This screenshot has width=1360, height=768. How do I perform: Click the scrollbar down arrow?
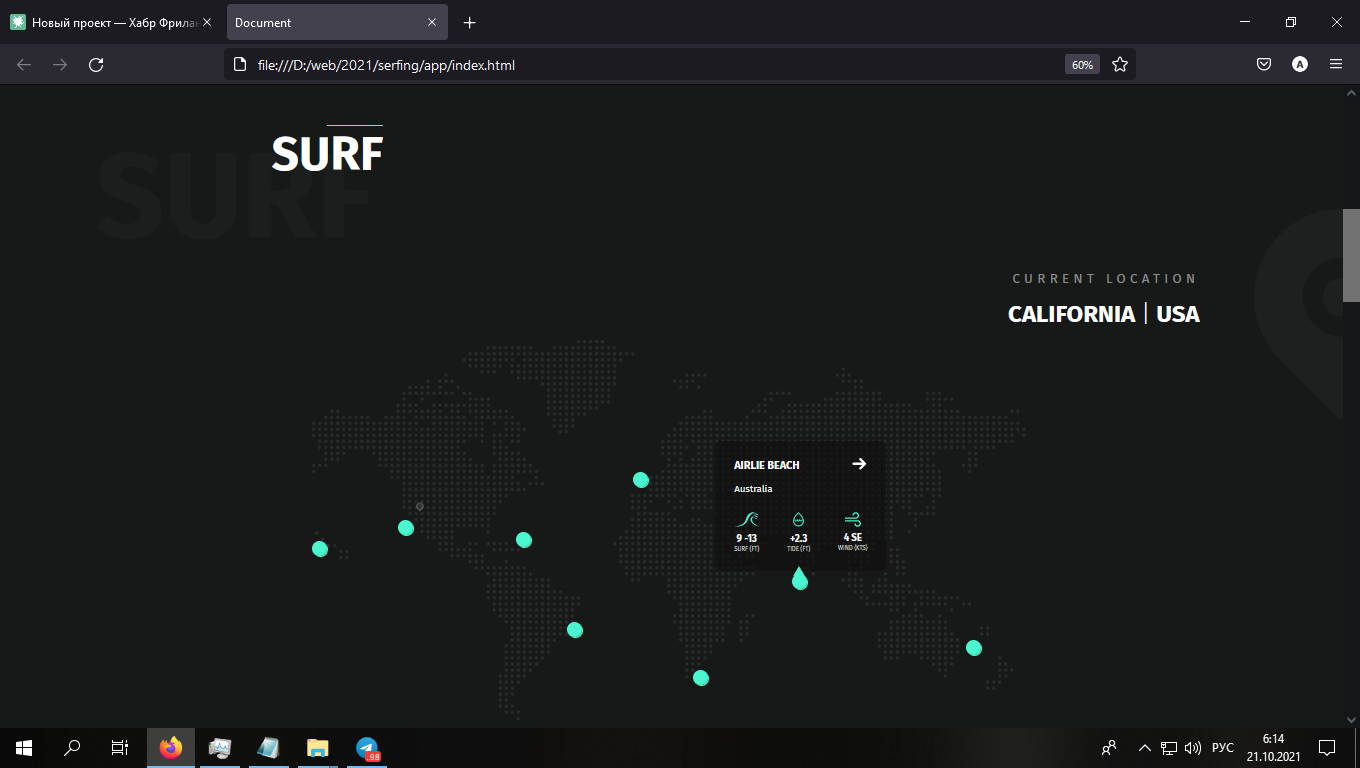click(x=1351, y=719)
